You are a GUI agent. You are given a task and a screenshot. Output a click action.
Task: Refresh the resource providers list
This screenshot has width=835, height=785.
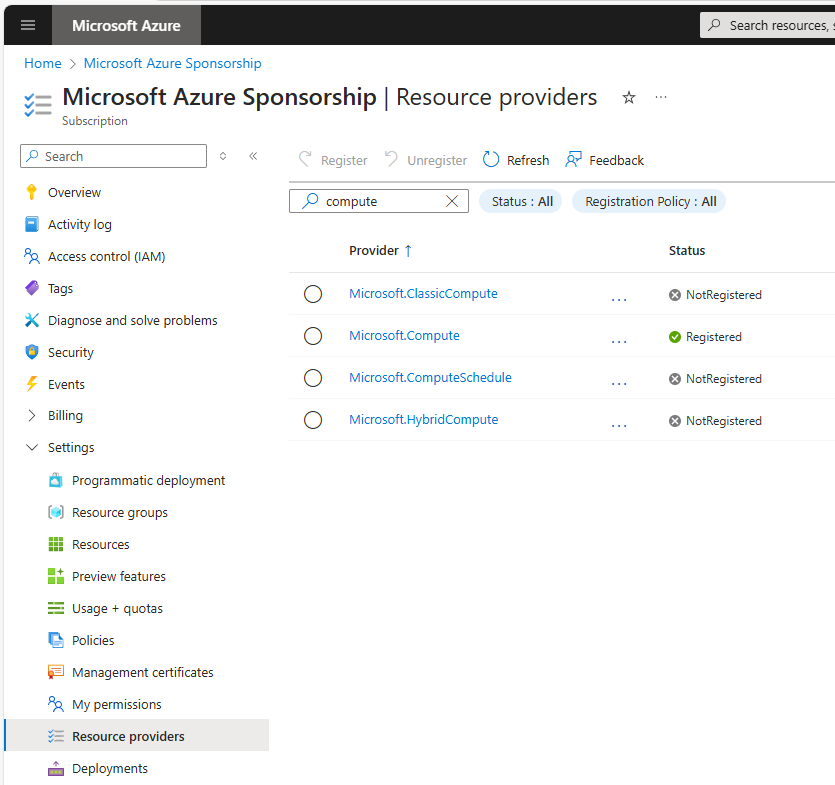pos(515,160)
